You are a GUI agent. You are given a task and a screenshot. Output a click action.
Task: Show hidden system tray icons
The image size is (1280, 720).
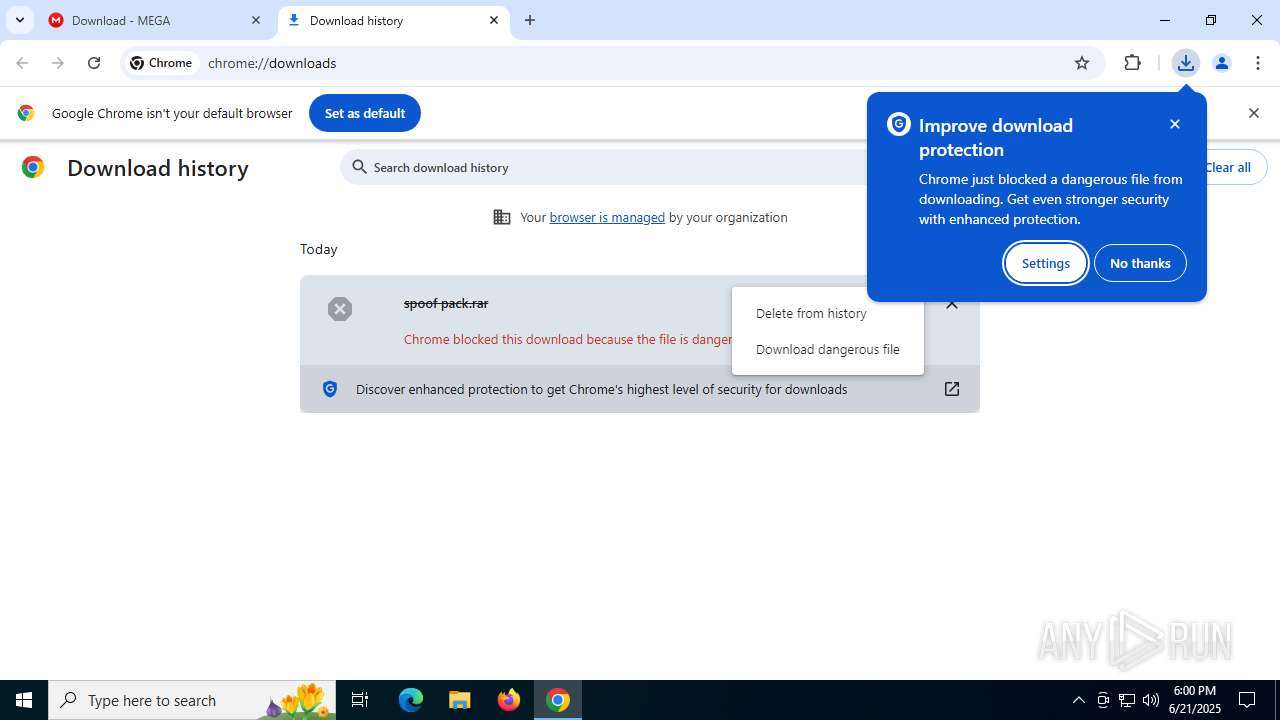point(1078,700)
